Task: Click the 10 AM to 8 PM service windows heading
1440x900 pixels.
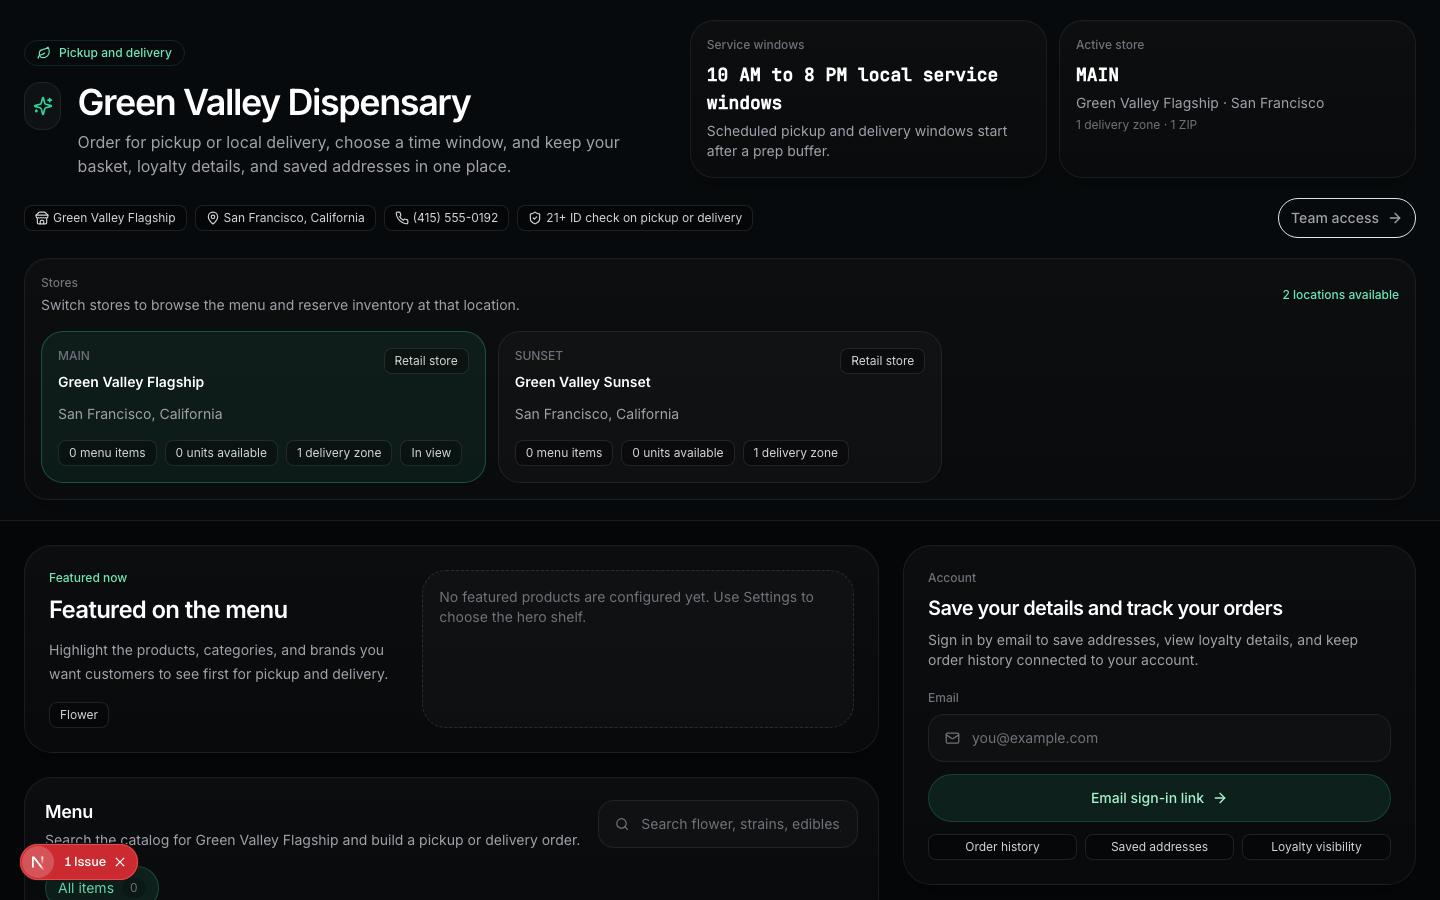Action: (852, 89)
